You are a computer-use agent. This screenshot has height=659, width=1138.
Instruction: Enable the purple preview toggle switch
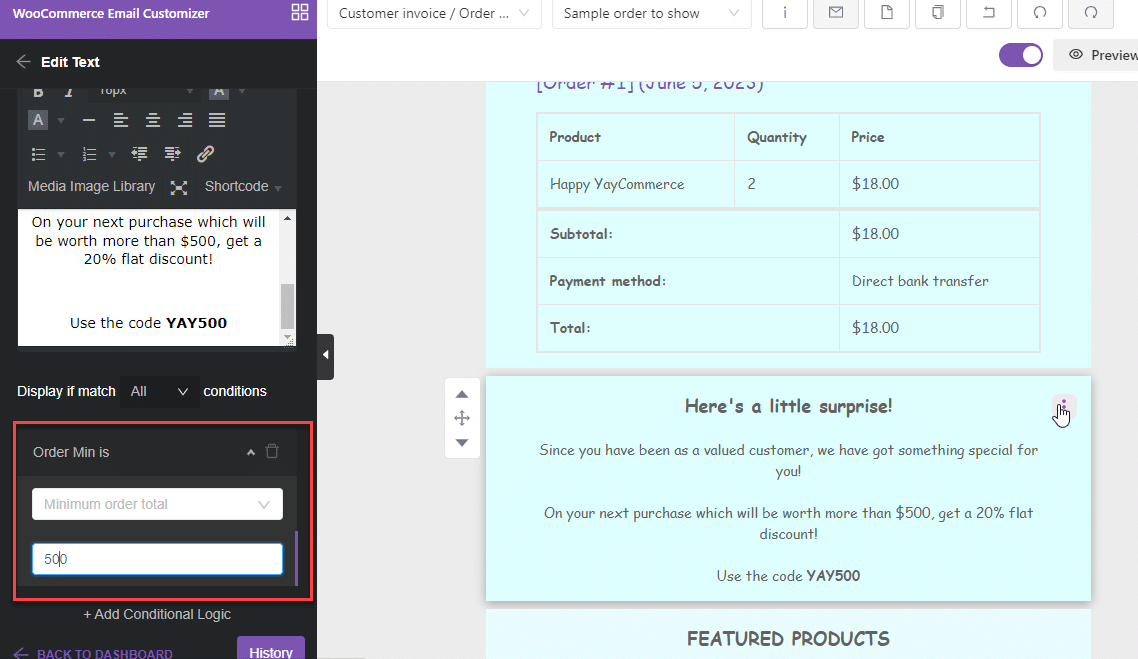click(x=1021, y=55)
